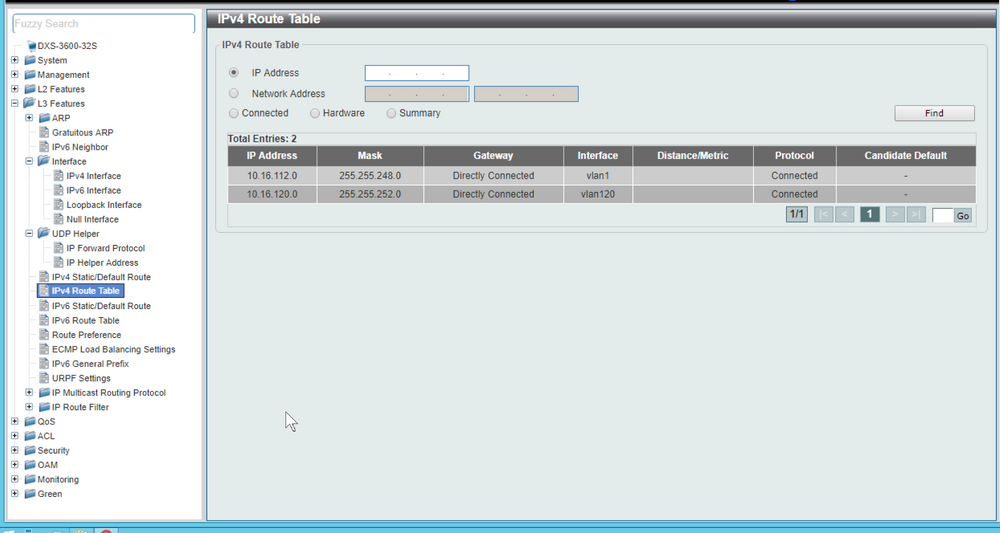Image resolution: width=1000 pixels, height=533 pixels.
Task: Click the Security folder icon
Action: (30, 450)
